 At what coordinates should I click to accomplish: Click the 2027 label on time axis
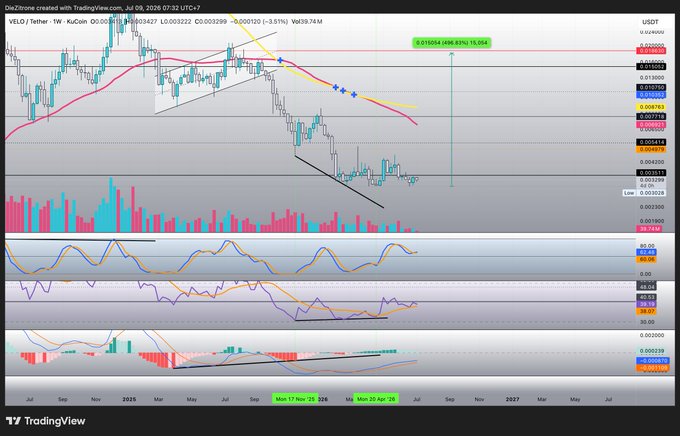(513, 399)
